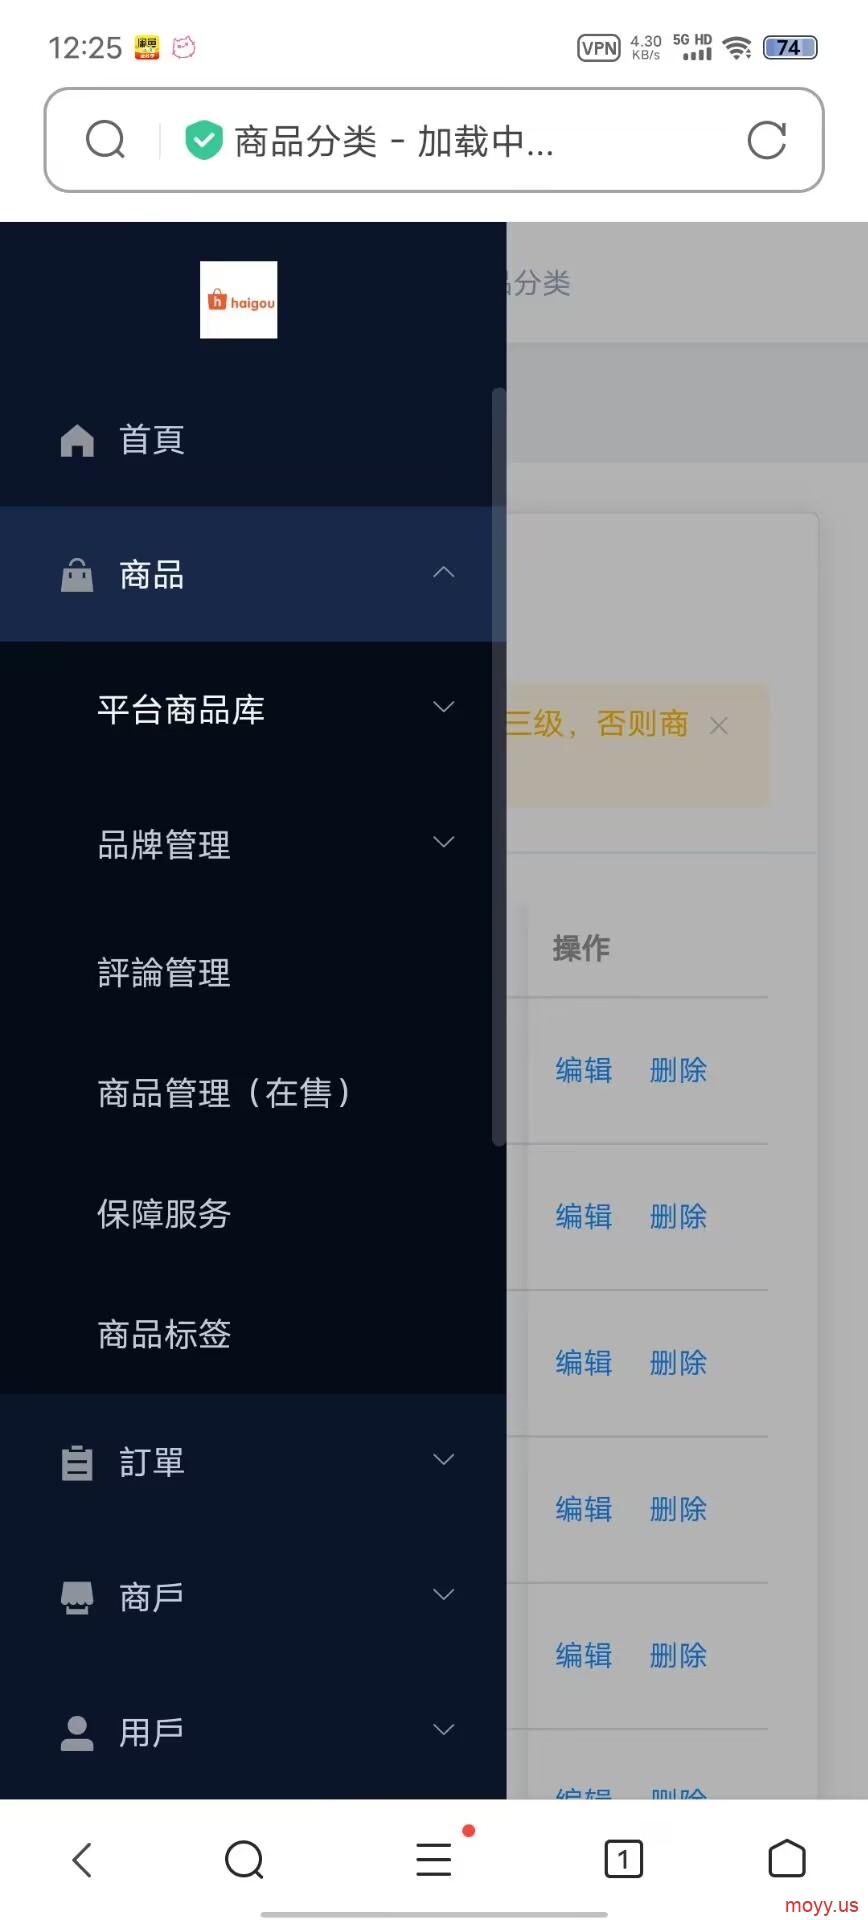Expand the 平台商品库 submenu
Screen dimensions: 868x1920
(x=444, y=707)
